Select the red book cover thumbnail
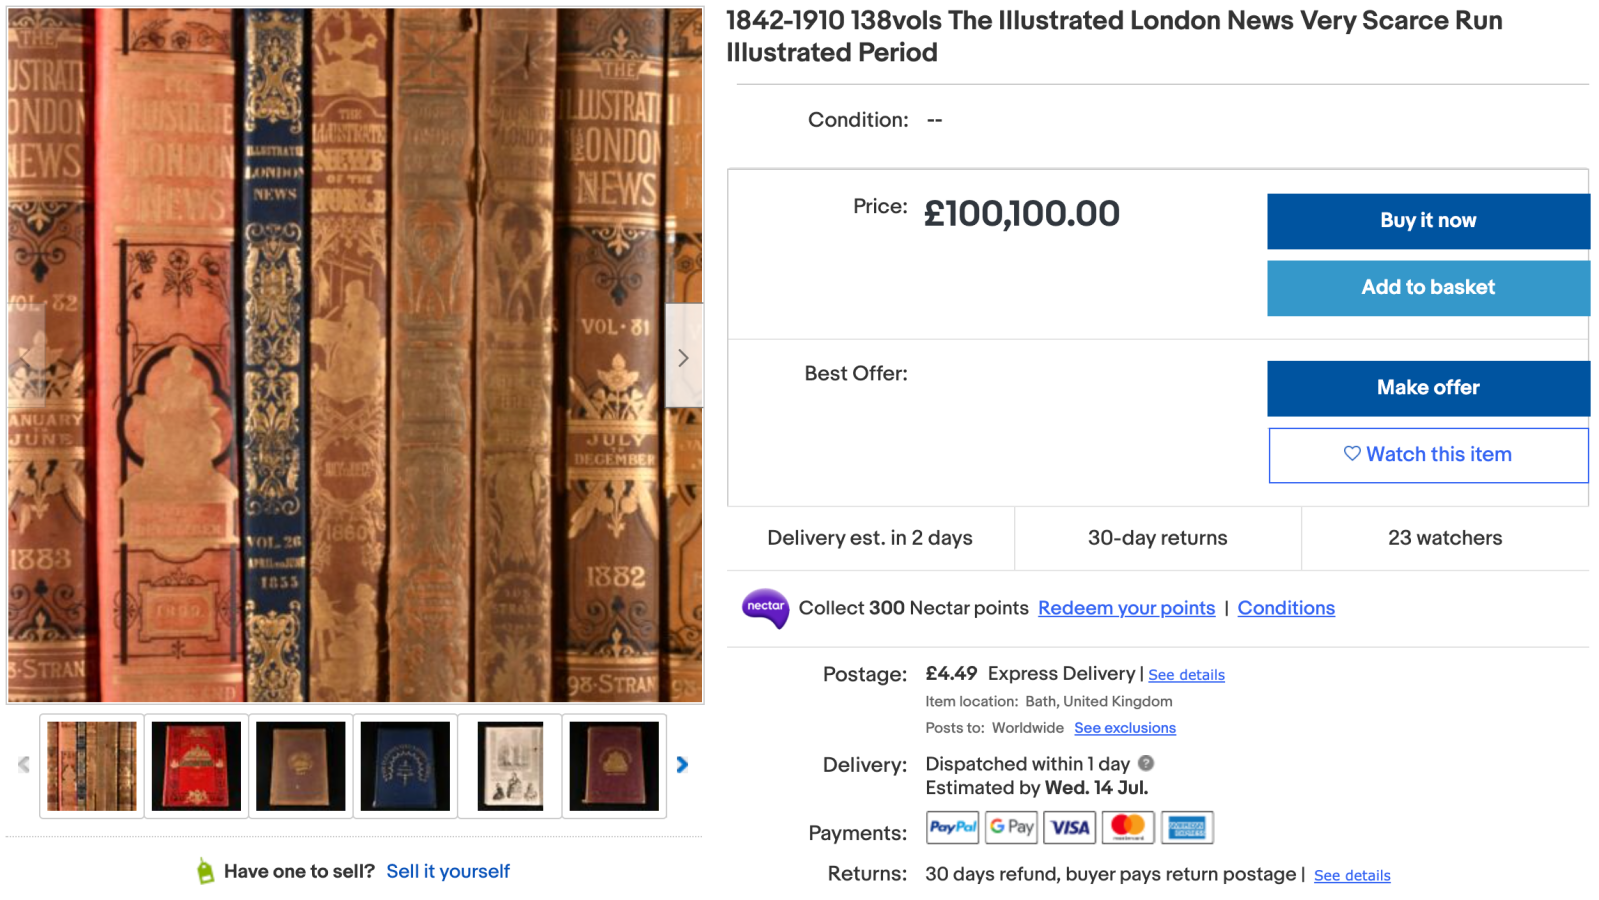 (196, 766)
